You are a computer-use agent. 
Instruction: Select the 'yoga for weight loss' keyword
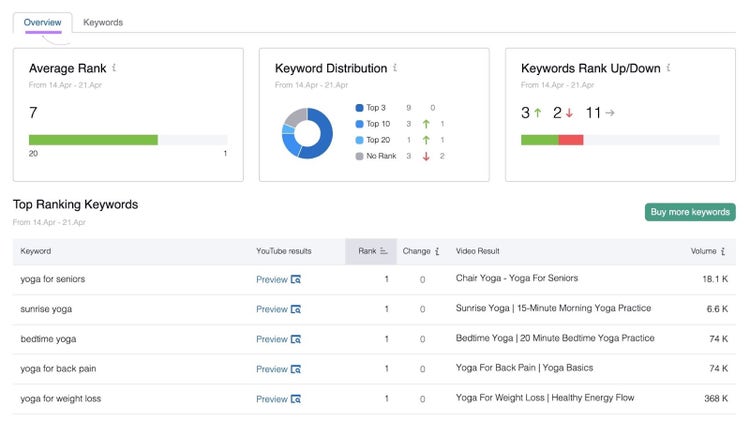click(x=61, y=399)
